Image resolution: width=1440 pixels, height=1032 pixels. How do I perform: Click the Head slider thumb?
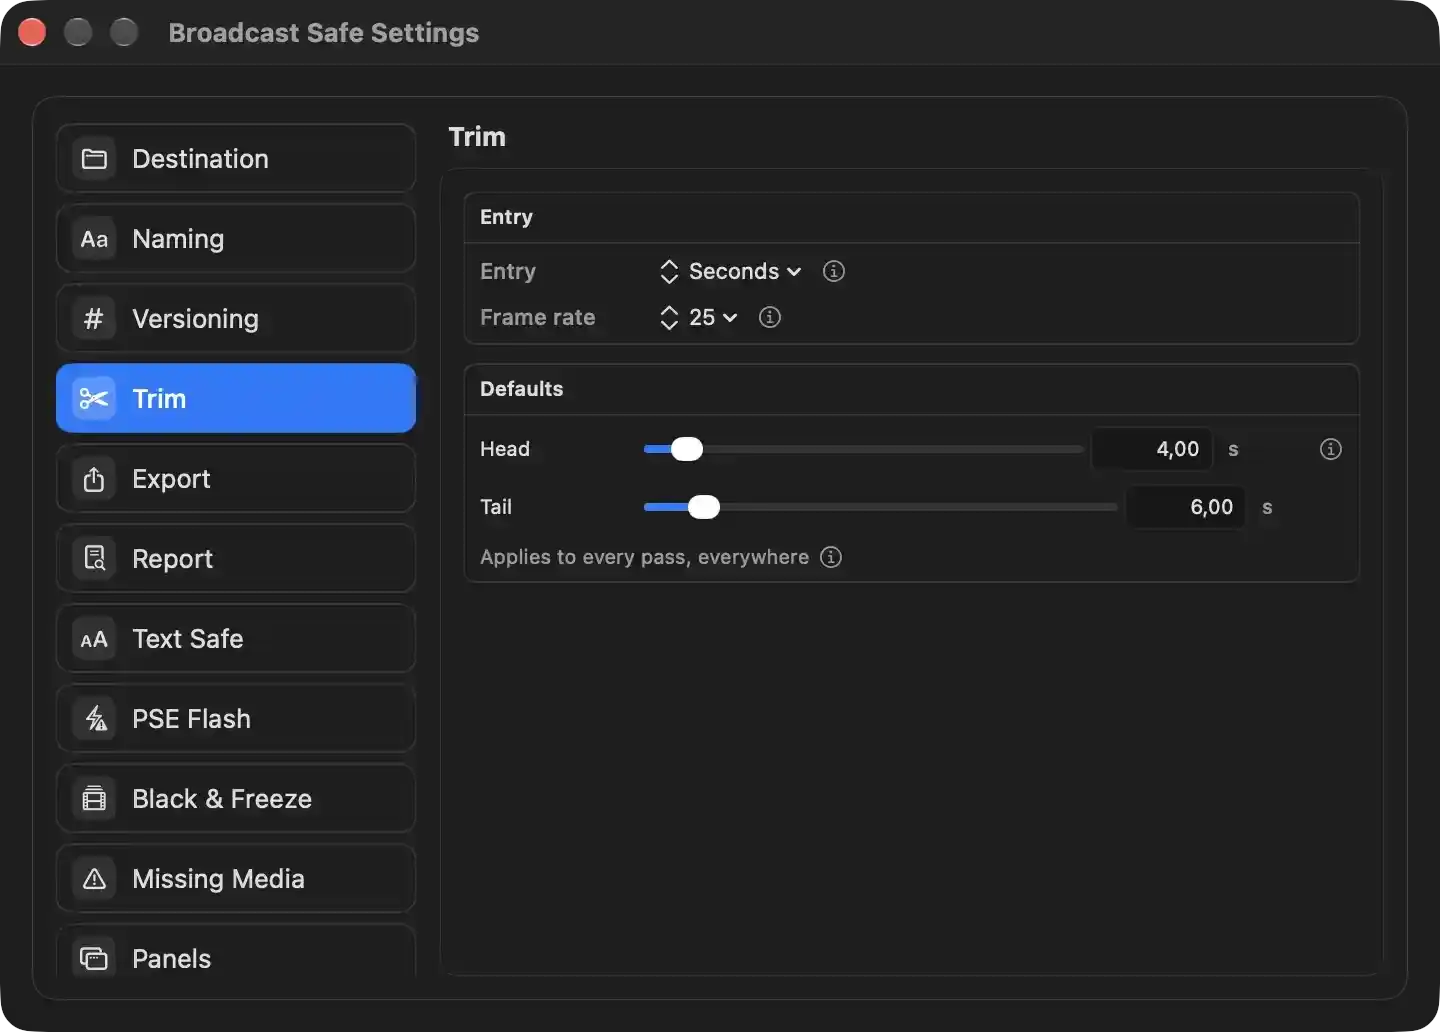click(x=686, y=449)
